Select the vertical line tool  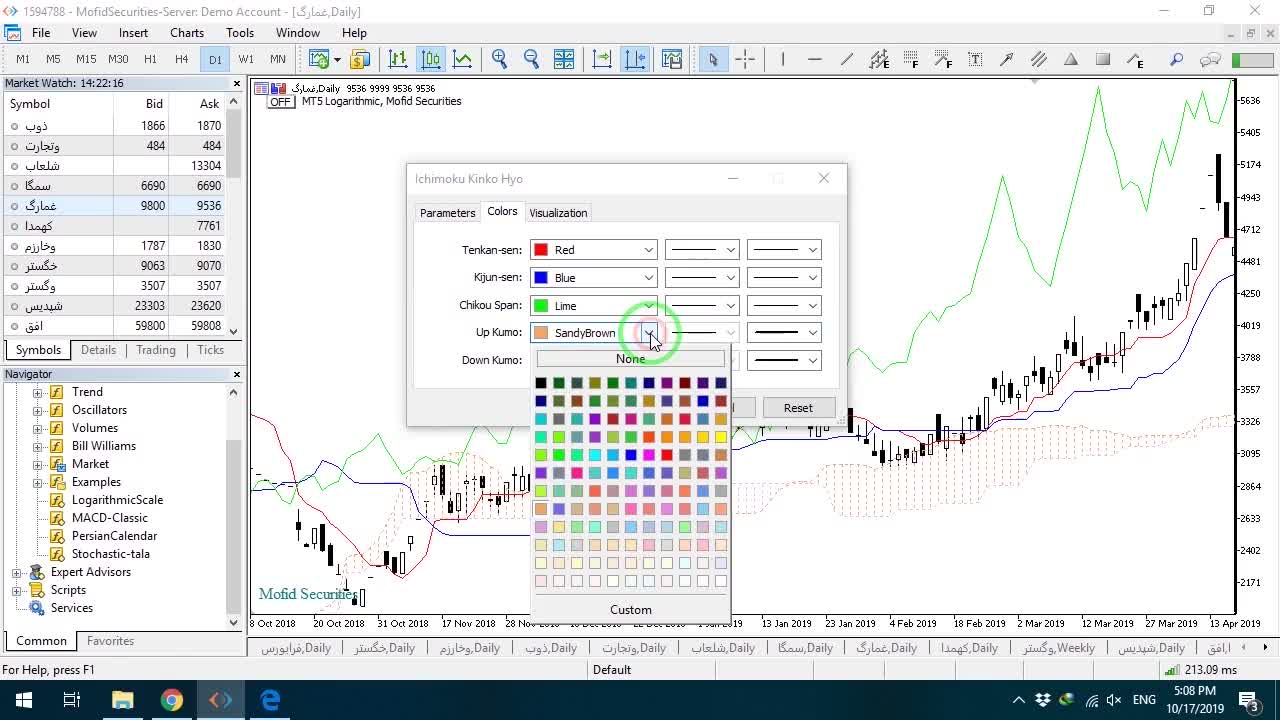[x=783, y=60]
